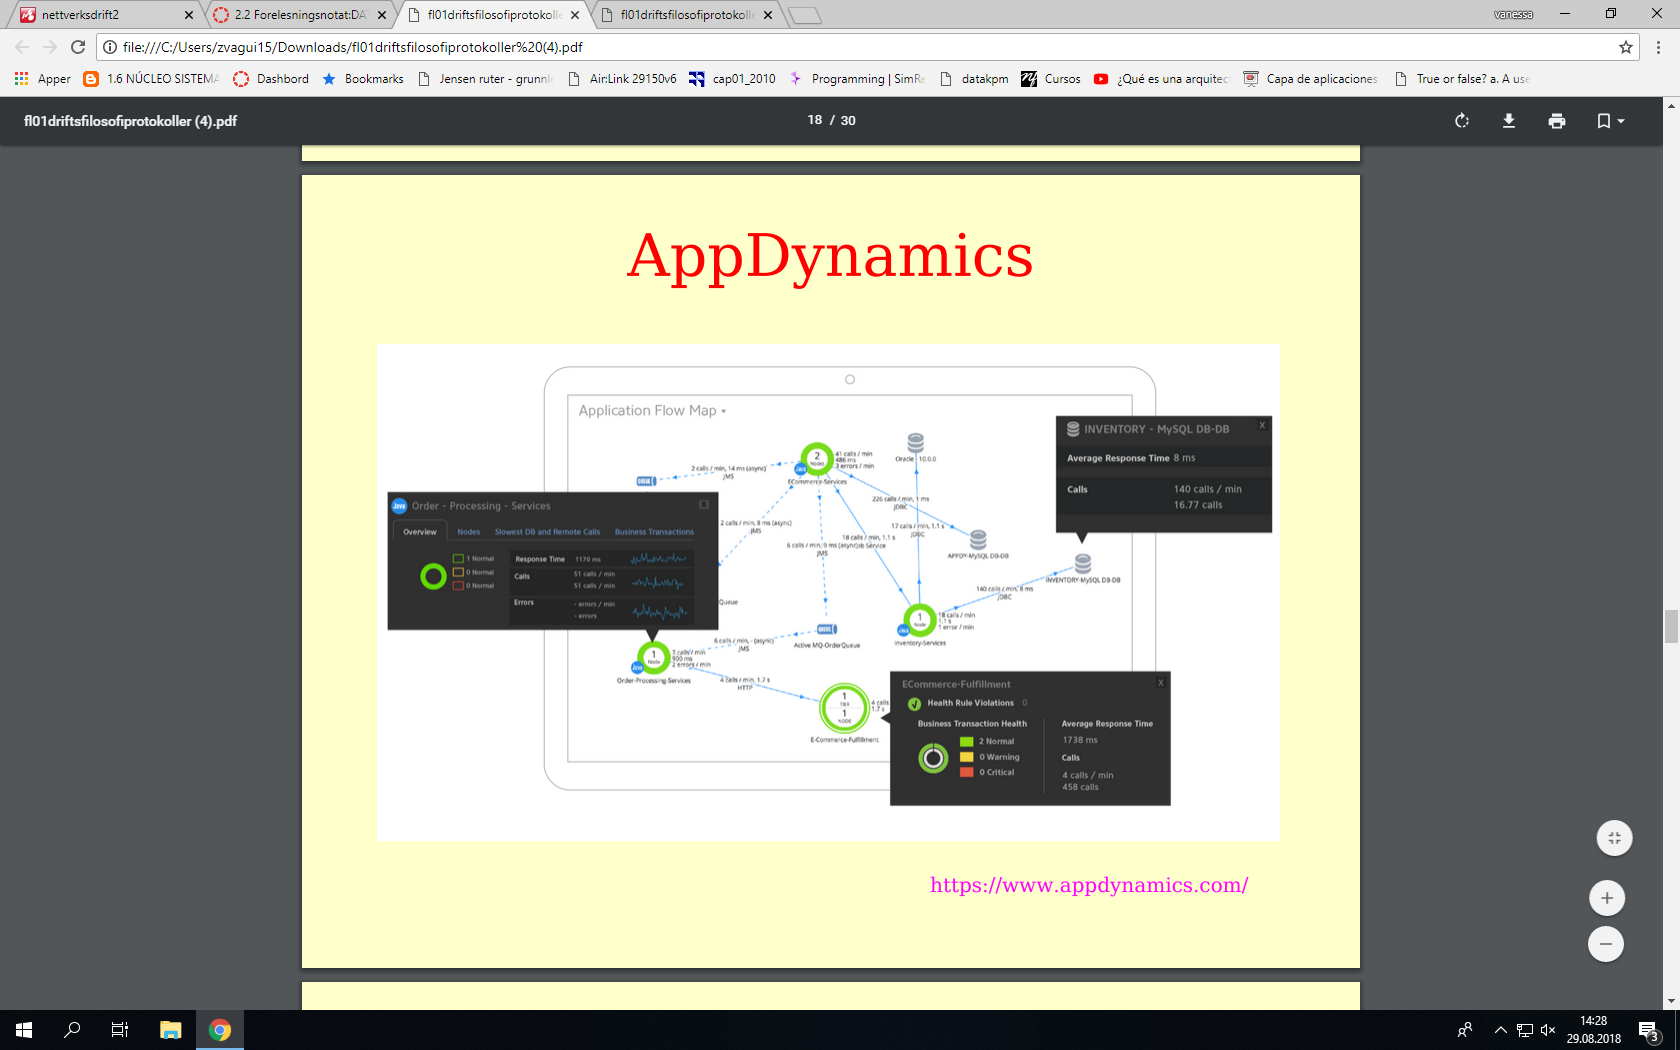Open the Action Center notifications
The height and width of the screenshot is (1050, 1680).
click(1650, 1030)
